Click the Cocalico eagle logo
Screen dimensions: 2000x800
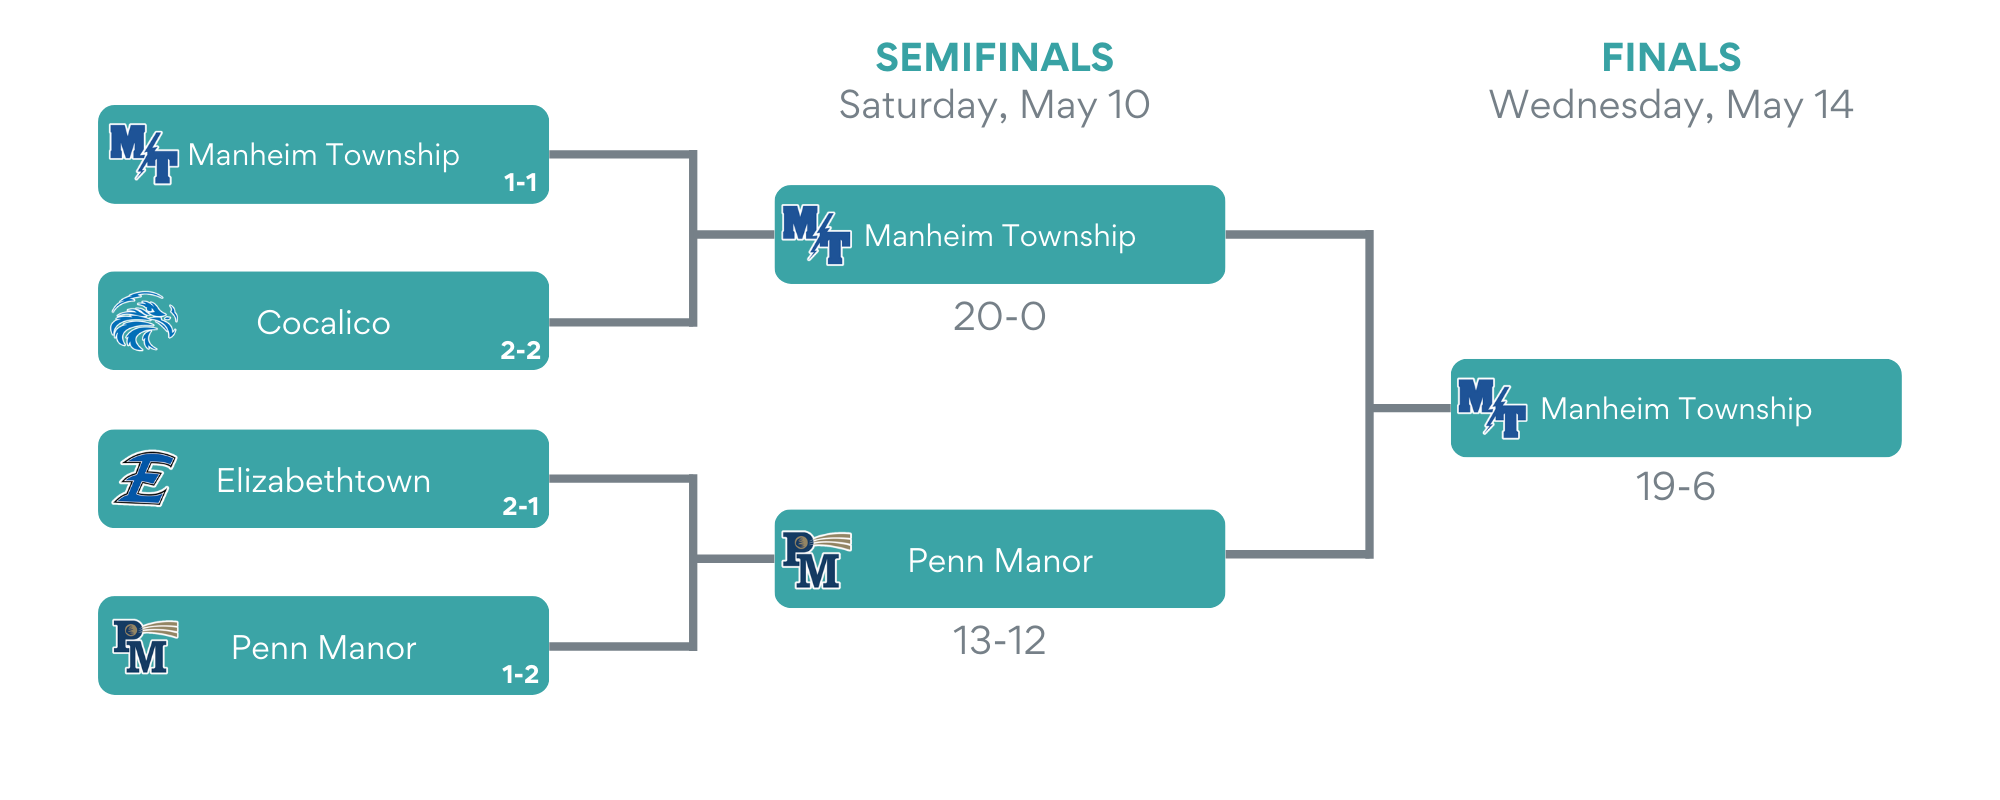[144, 321]
